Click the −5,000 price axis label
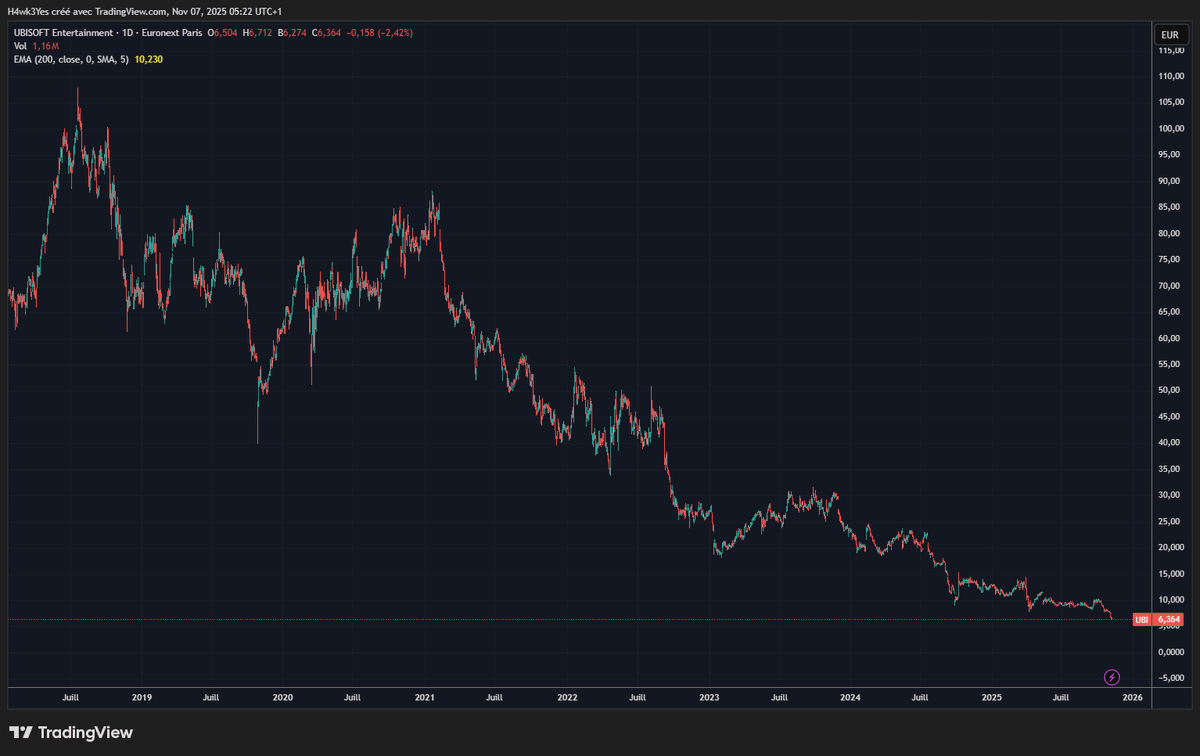The width and height of the screenshot is (1200, 756). (x=1169, y=678)
